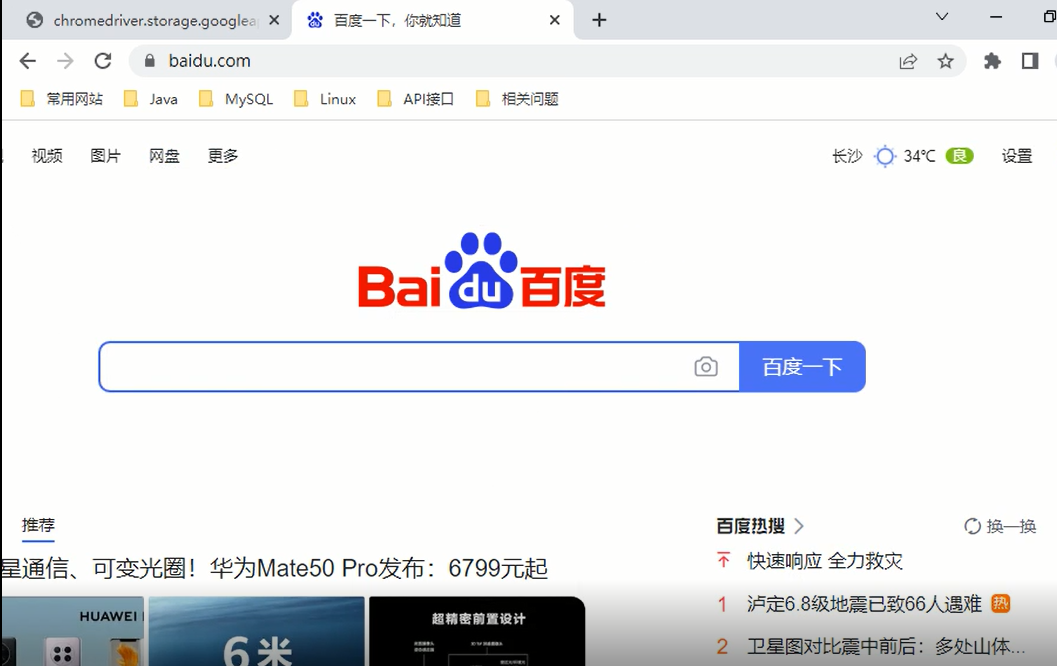This screenshot has height=666, width=1057.
Task: Click the 34℃ temperature reading
Action: 919,156
